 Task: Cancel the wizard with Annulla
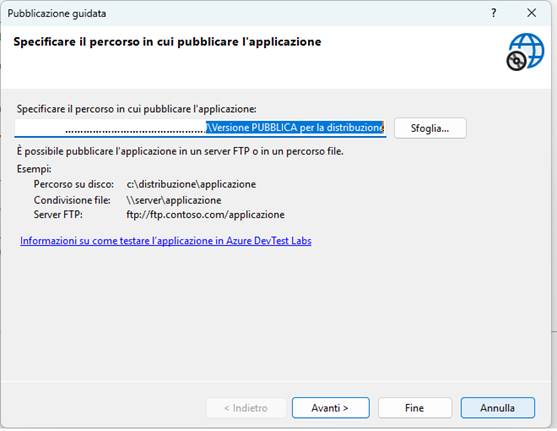coord(497,408)
